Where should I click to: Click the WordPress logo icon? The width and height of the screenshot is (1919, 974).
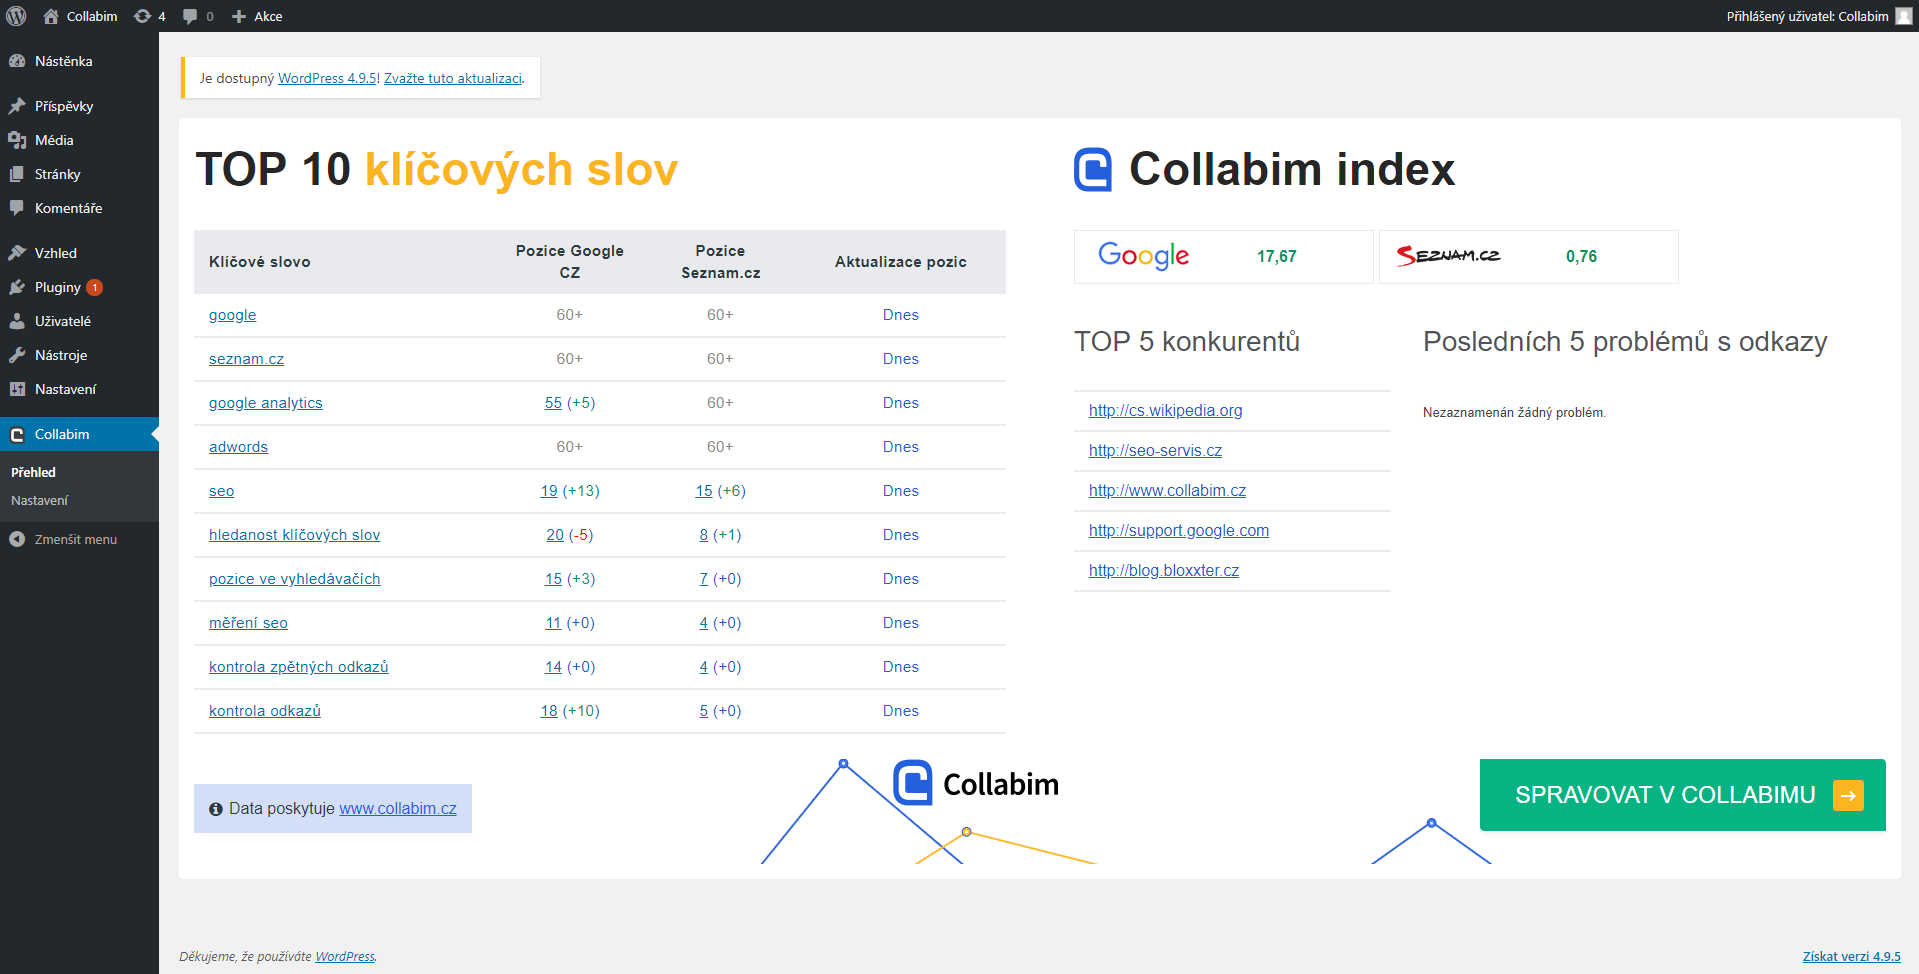pyautogui.click(x=16, y=16)
